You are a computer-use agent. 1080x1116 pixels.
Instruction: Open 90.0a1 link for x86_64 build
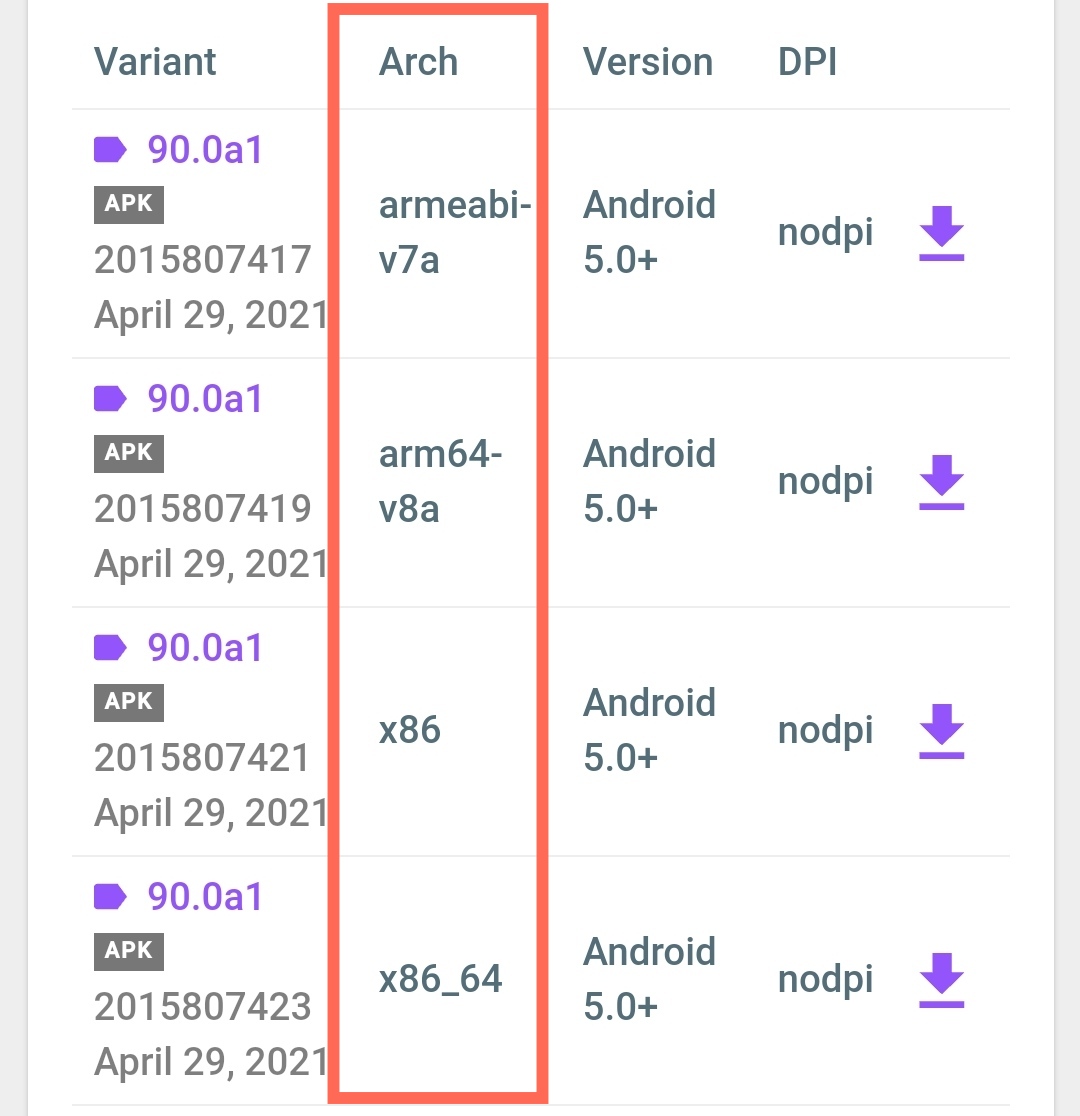point(205,897)
